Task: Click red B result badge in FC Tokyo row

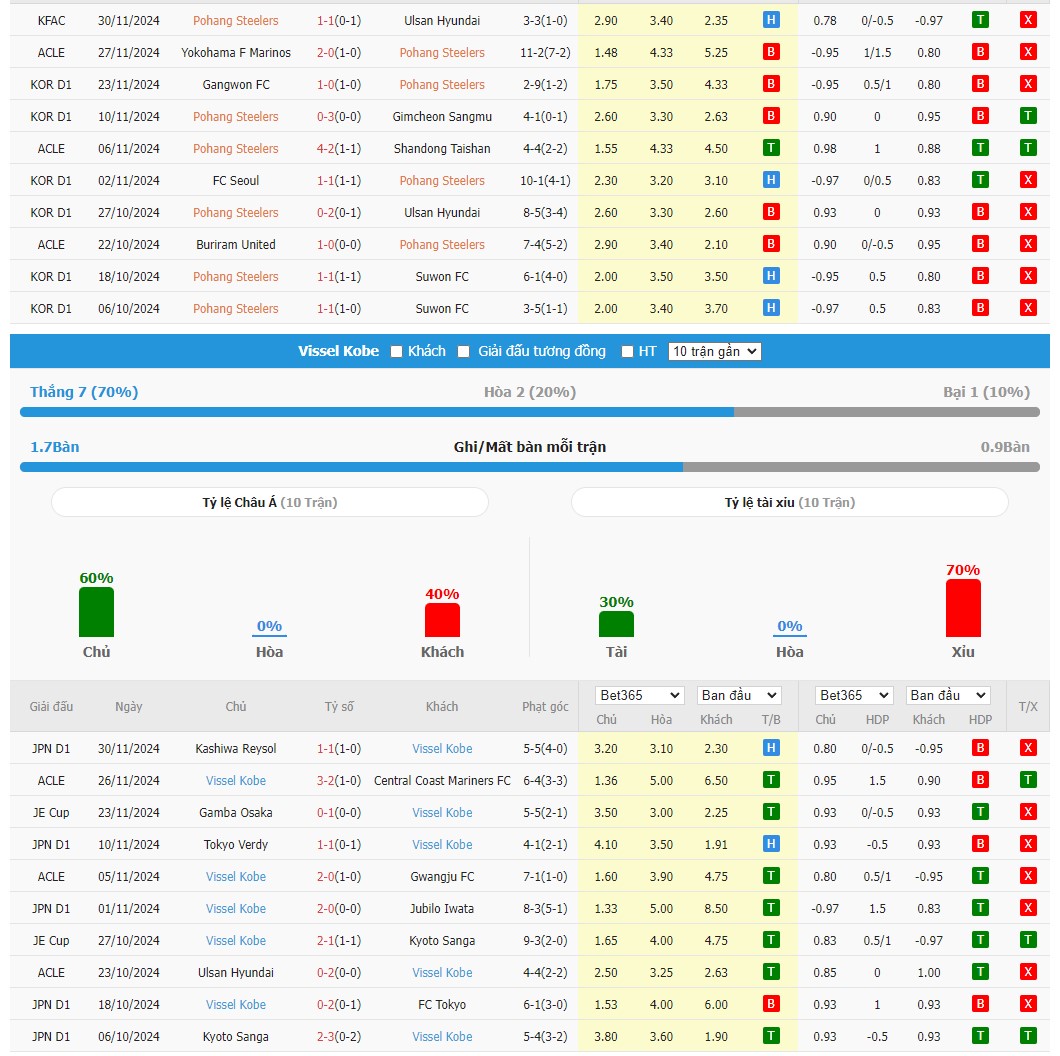Action: tap(771, 1004)
